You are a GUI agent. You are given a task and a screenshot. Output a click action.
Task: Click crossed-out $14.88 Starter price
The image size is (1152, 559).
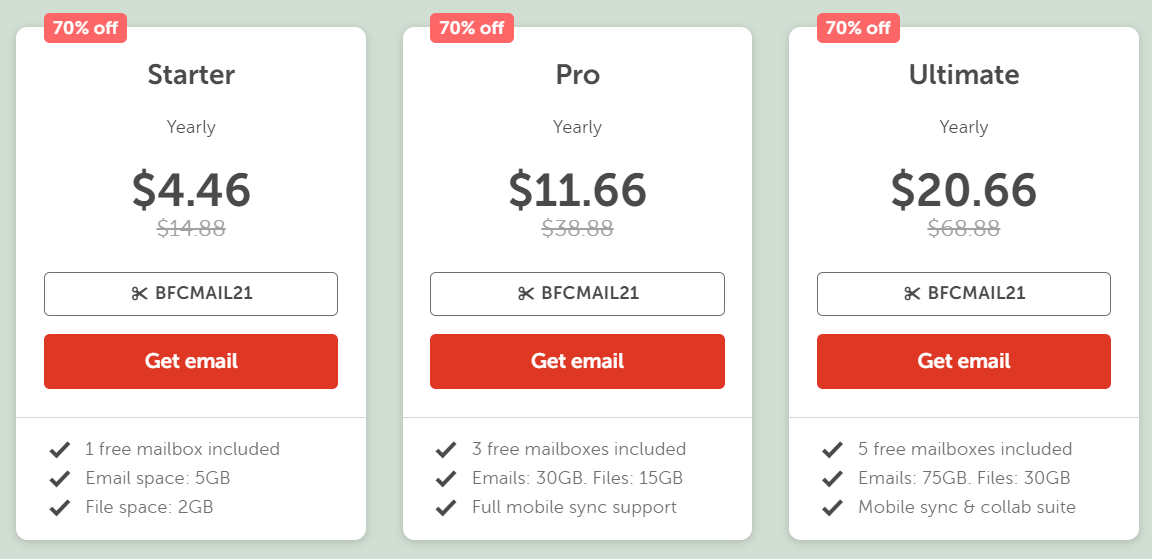click(x=191, y=229)
